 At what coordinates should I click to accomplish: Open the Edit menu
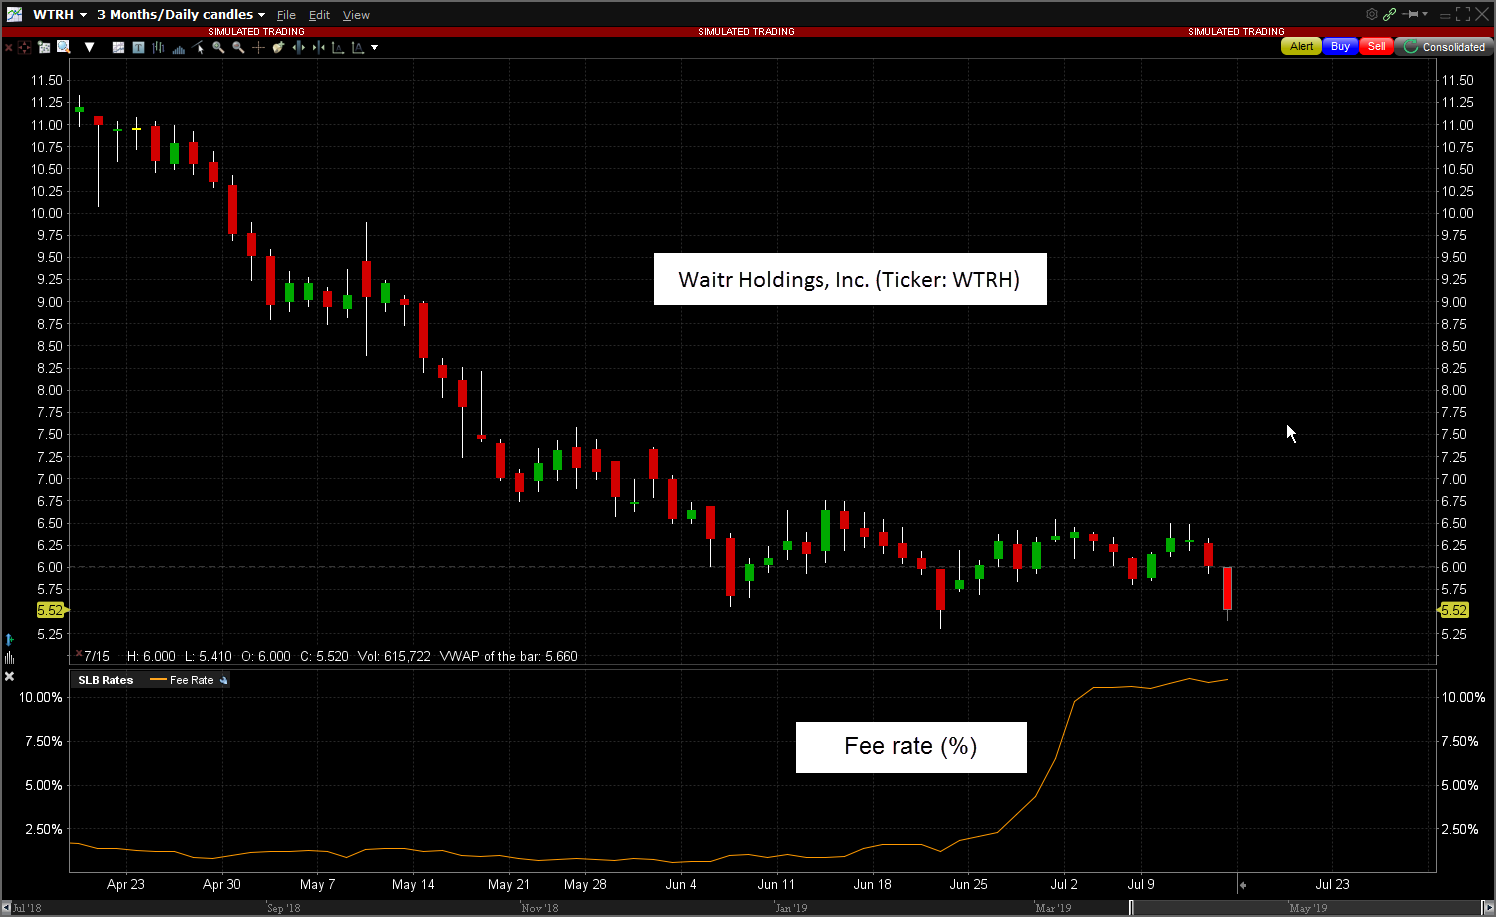319,15
